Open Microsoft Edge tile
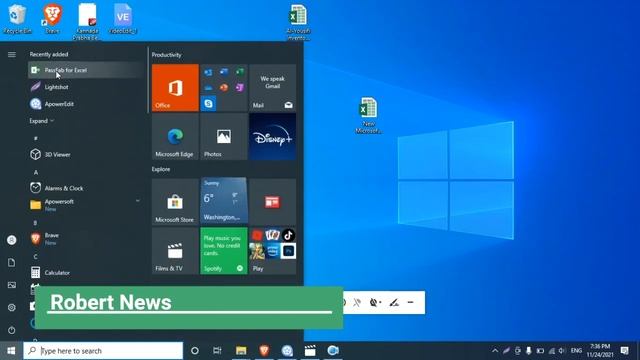Viewport: 640px width, 360px height. (175, 137)
